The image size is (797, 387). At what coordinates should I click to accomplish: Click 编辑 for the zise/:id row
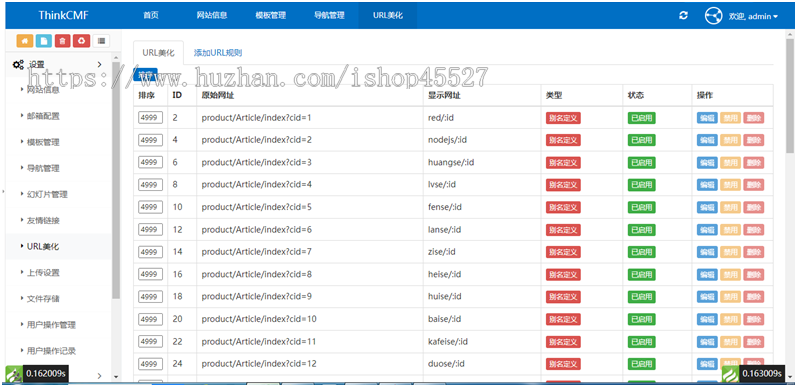(x=707, y=252)
